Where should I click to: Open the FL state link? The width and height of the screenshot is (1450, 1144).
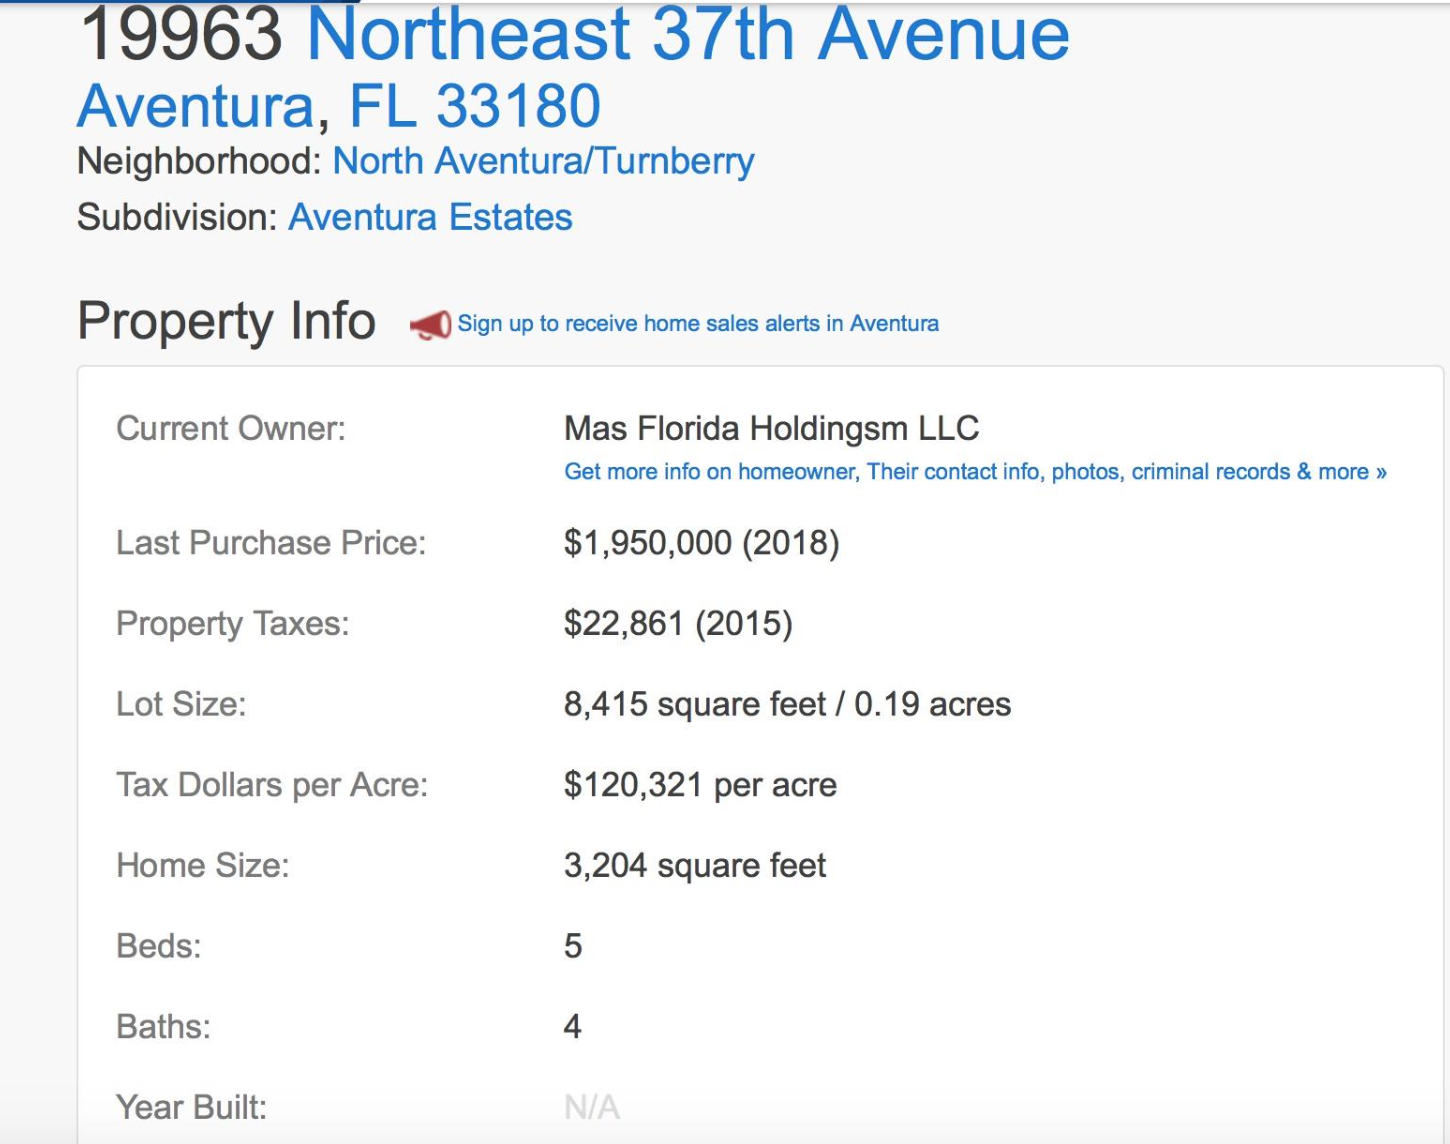coord(382,107)
